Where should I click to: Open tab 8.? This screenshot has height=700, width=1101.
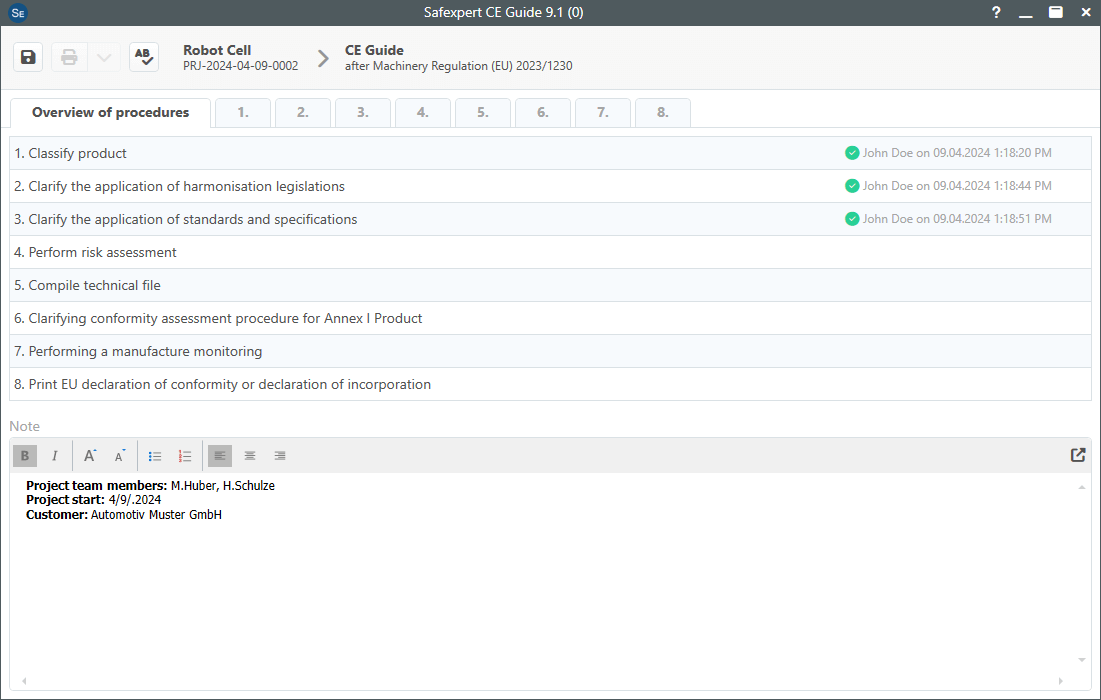point(663,113)
